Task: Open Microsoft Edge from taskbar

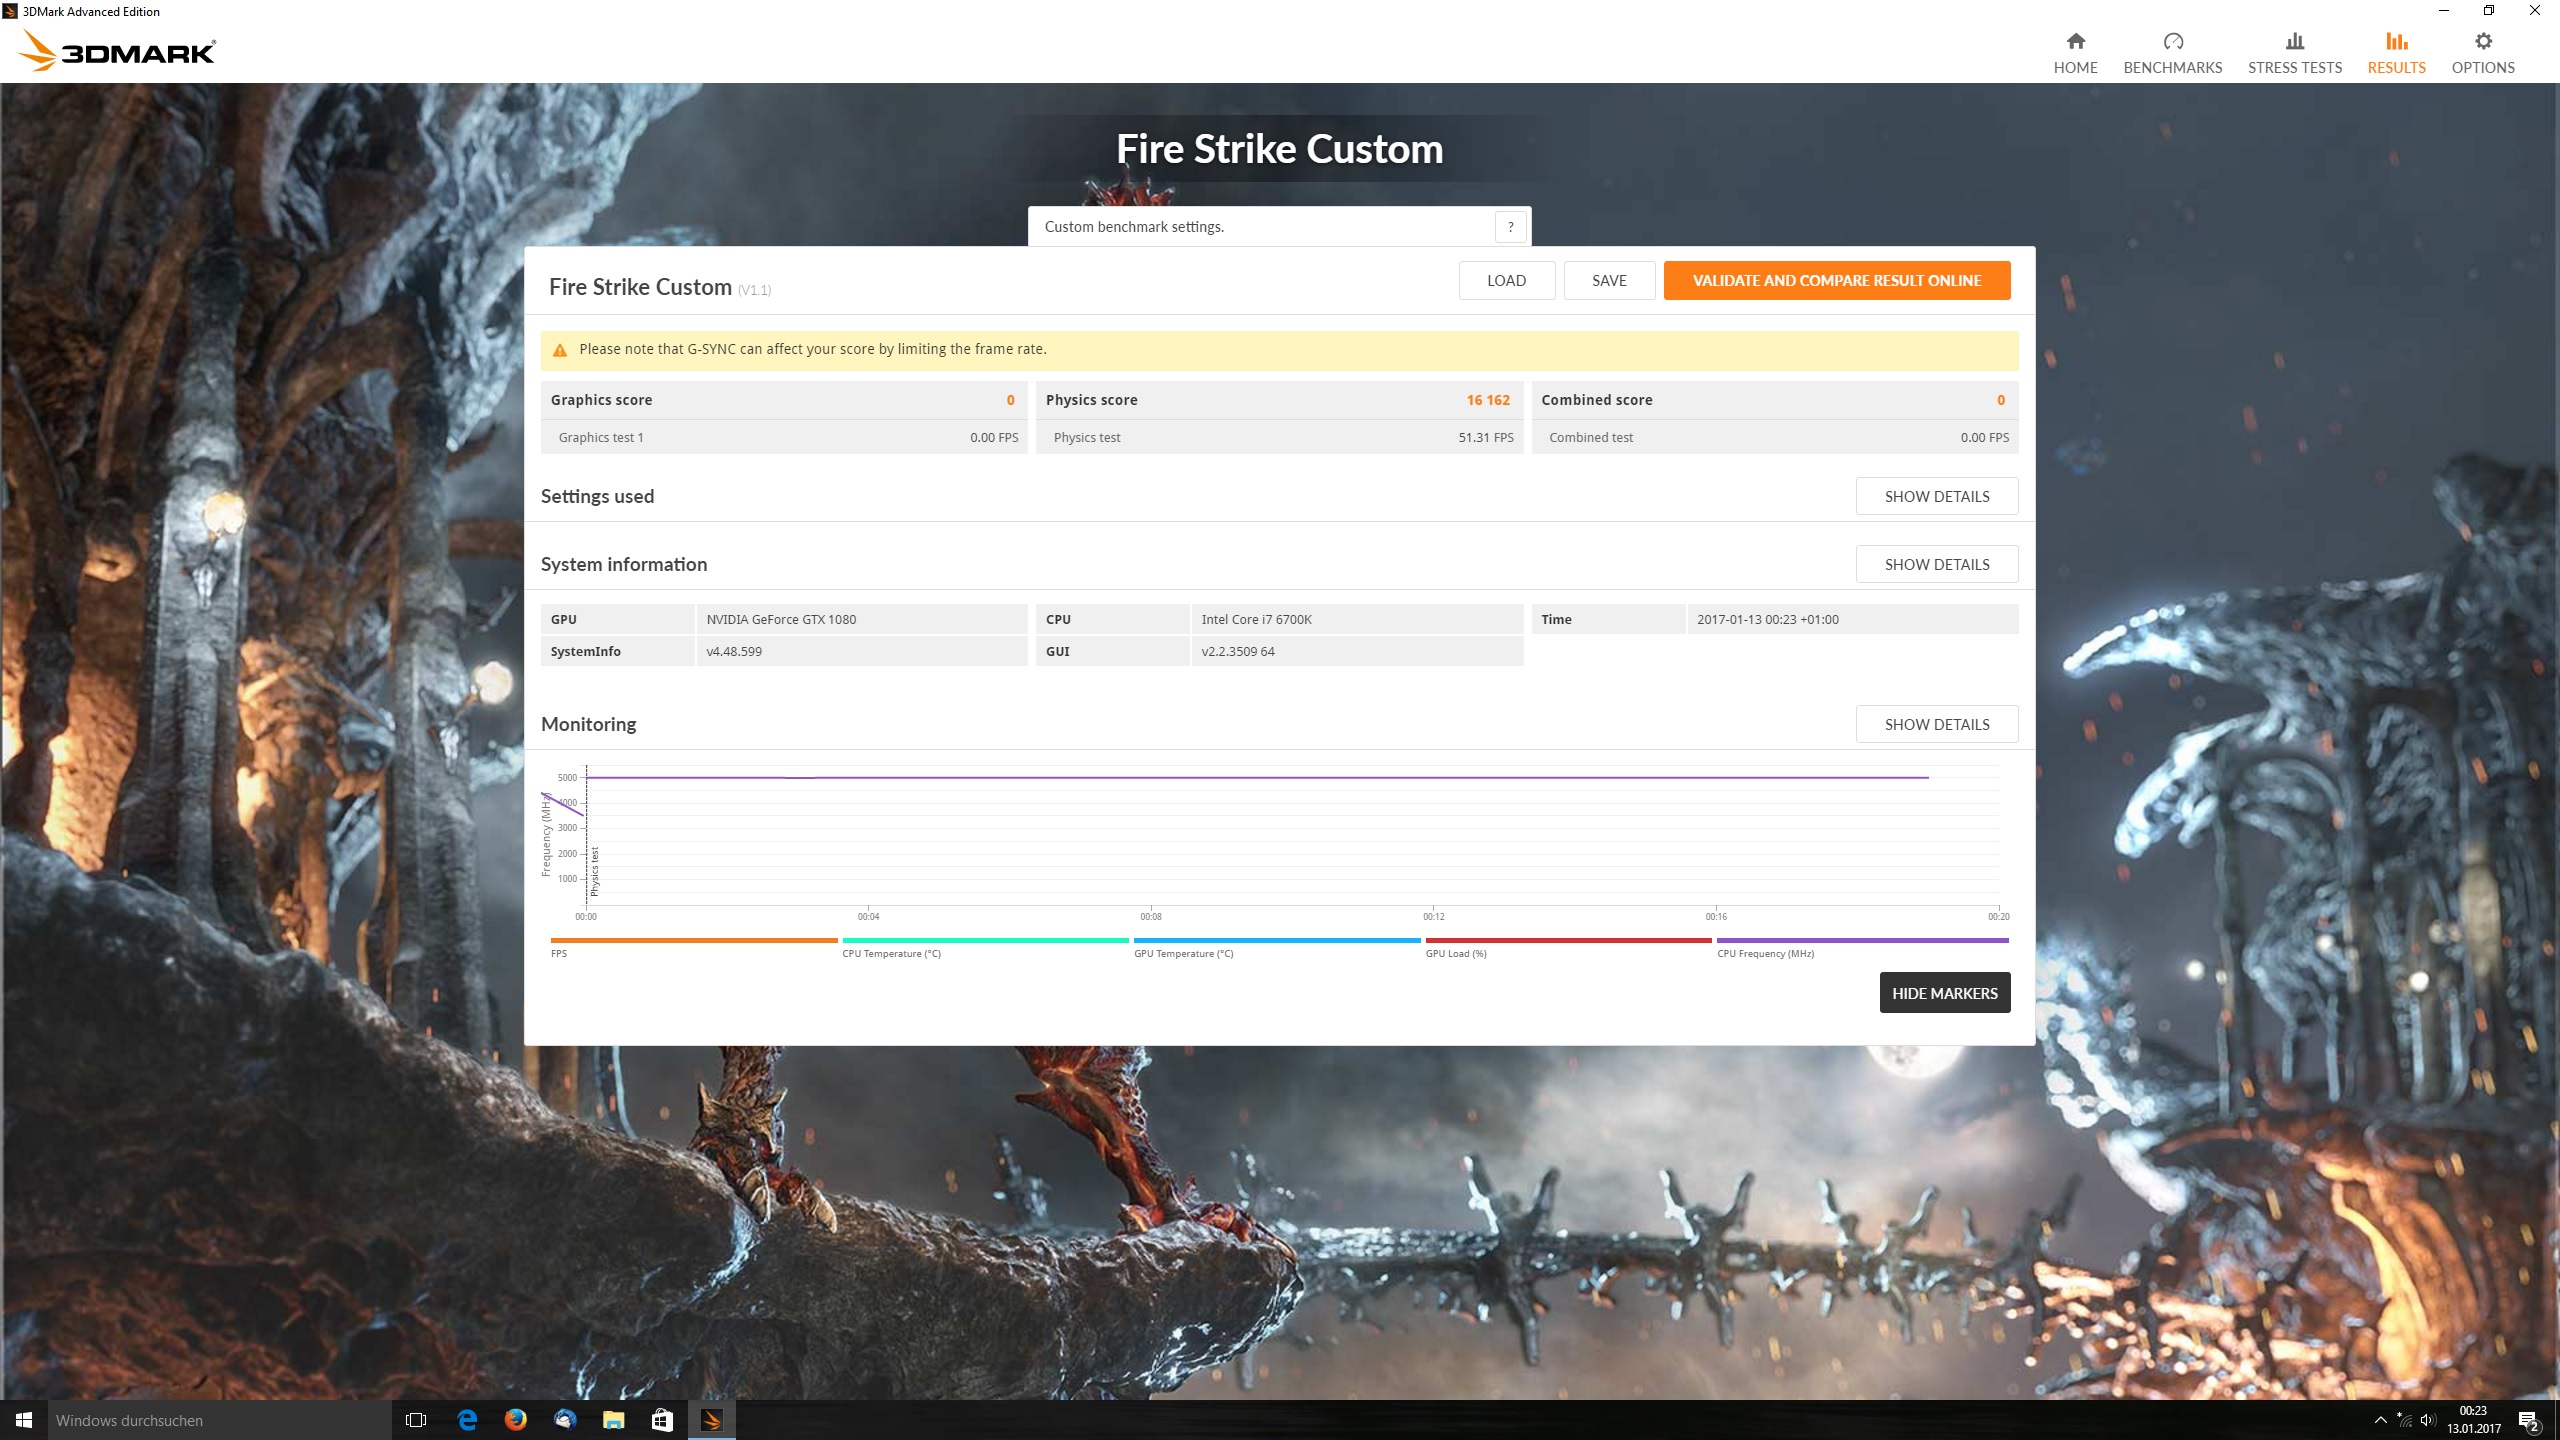Action: (467, 1419)
